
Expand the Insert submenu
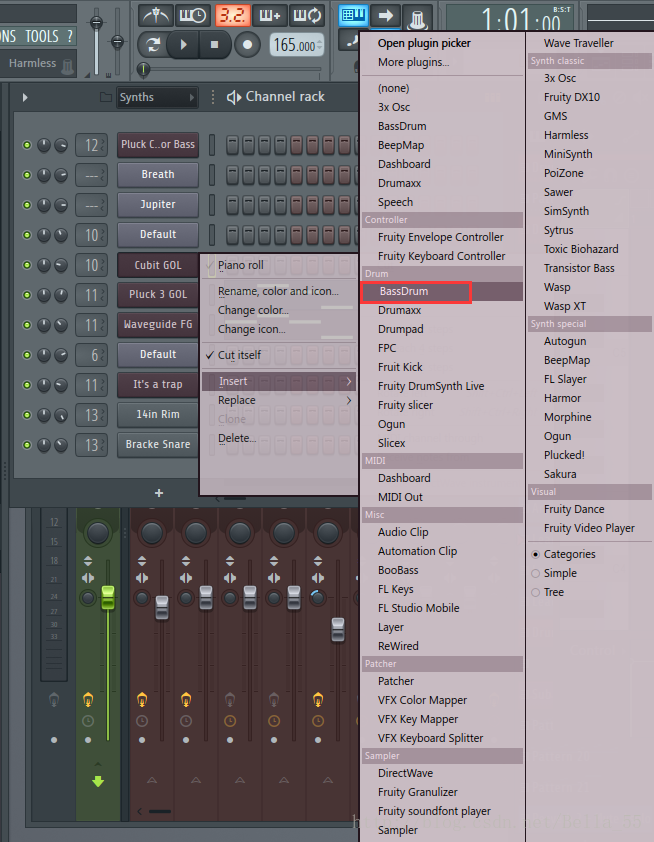pyautogui.click(x=279, y=381)
